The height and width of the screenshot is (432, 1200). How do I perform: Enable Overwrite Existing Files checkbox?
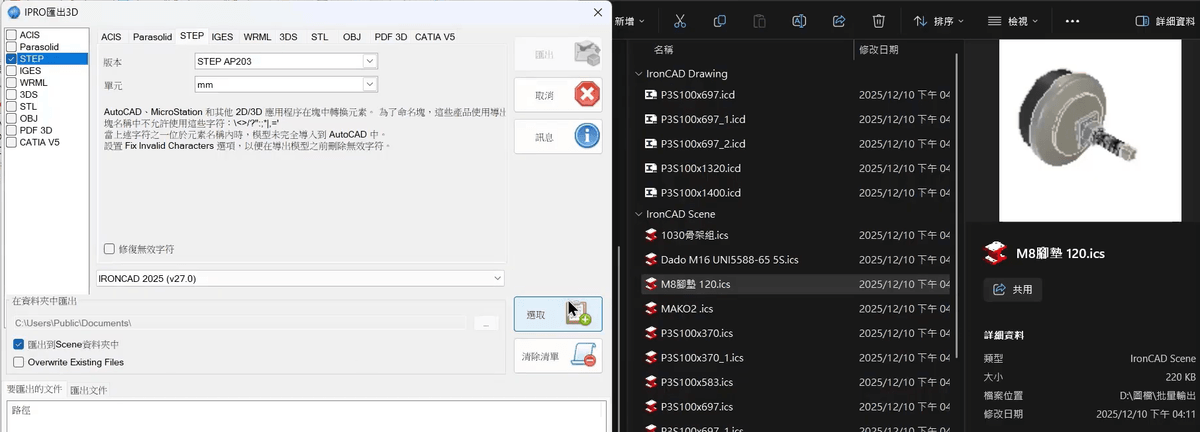(19, 362)
